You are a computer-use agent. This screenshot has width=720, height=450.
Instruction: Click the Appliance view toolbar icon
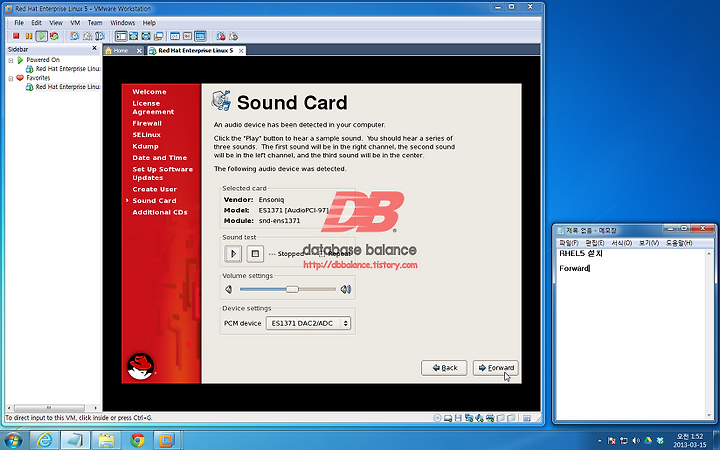[187, 36]
